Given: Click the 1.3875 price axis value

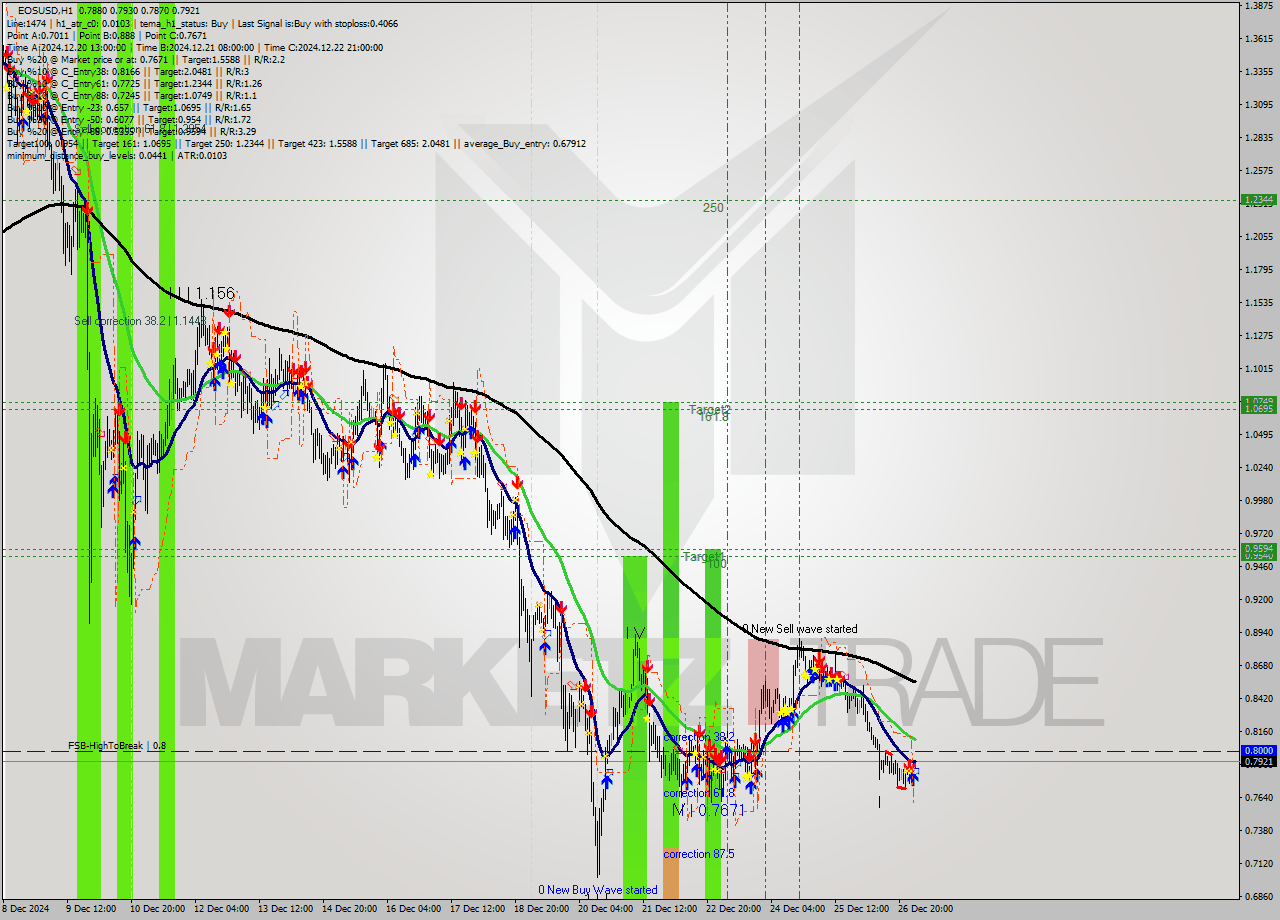Looking at the screenshot, I should [x=1258, y=6].
